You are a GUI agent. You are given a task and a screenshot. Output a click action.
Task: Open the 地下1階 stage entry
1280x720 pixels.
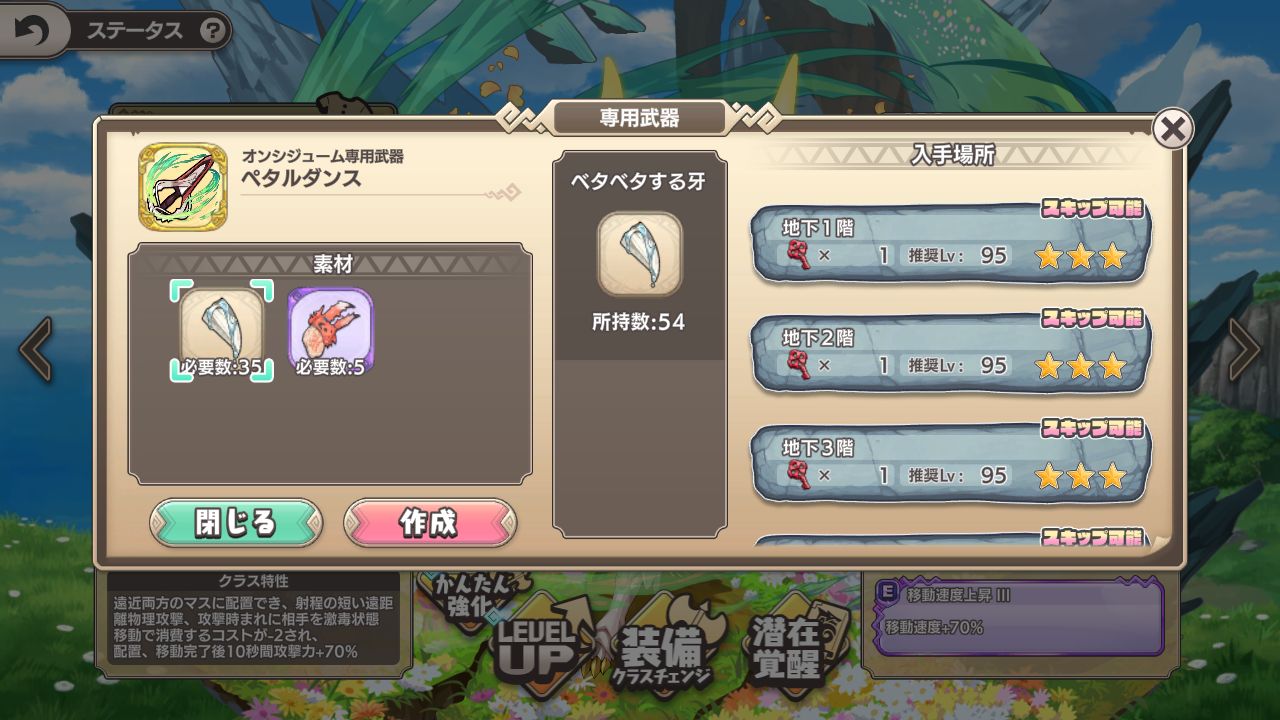(x=950, y=243)
